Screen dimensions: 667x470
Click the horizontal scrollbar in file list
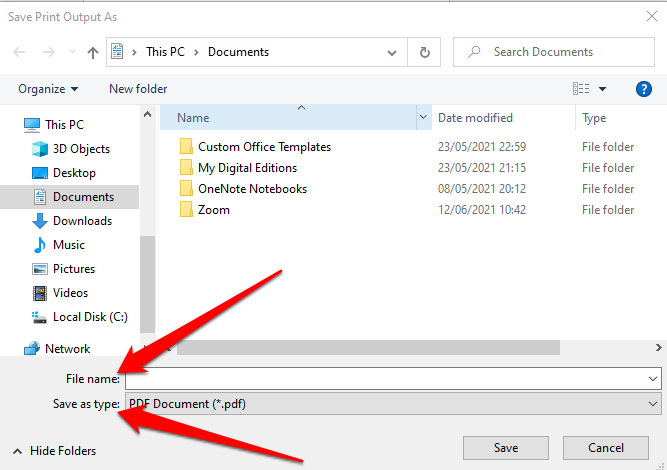pos(368,348)
